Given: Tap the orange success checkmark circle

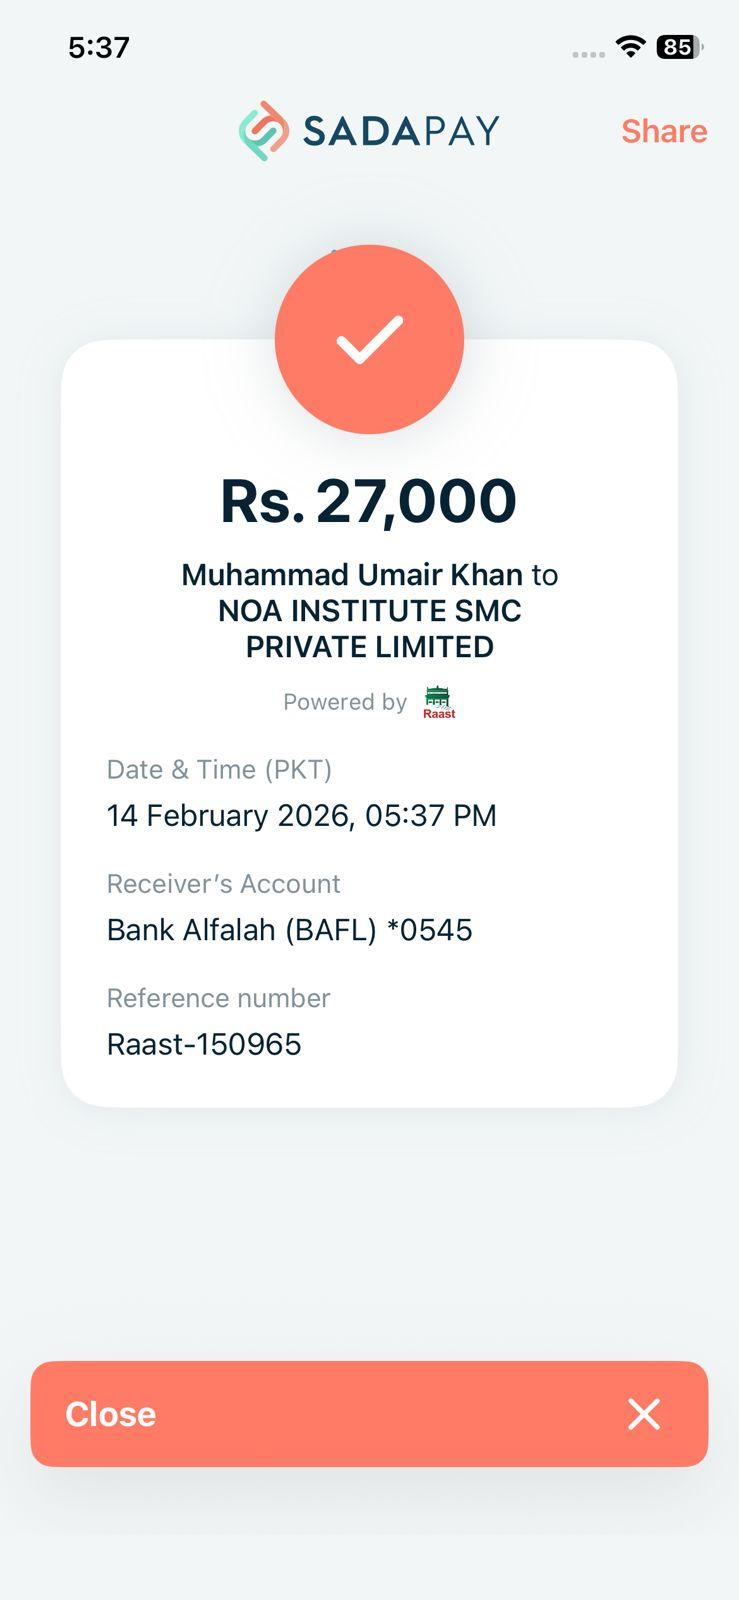Looking at the screenshot, I should tap(369, 339).
